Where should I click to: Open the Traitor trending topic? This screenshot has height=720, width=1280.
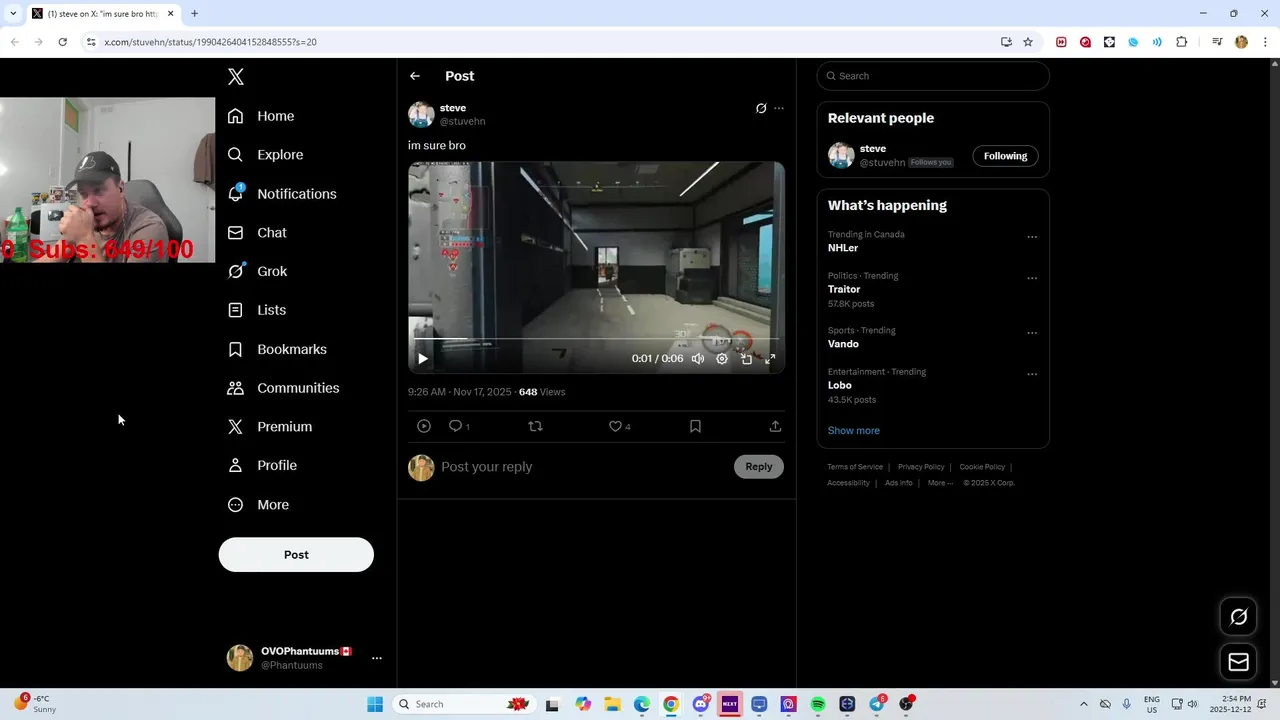(844, 289)
